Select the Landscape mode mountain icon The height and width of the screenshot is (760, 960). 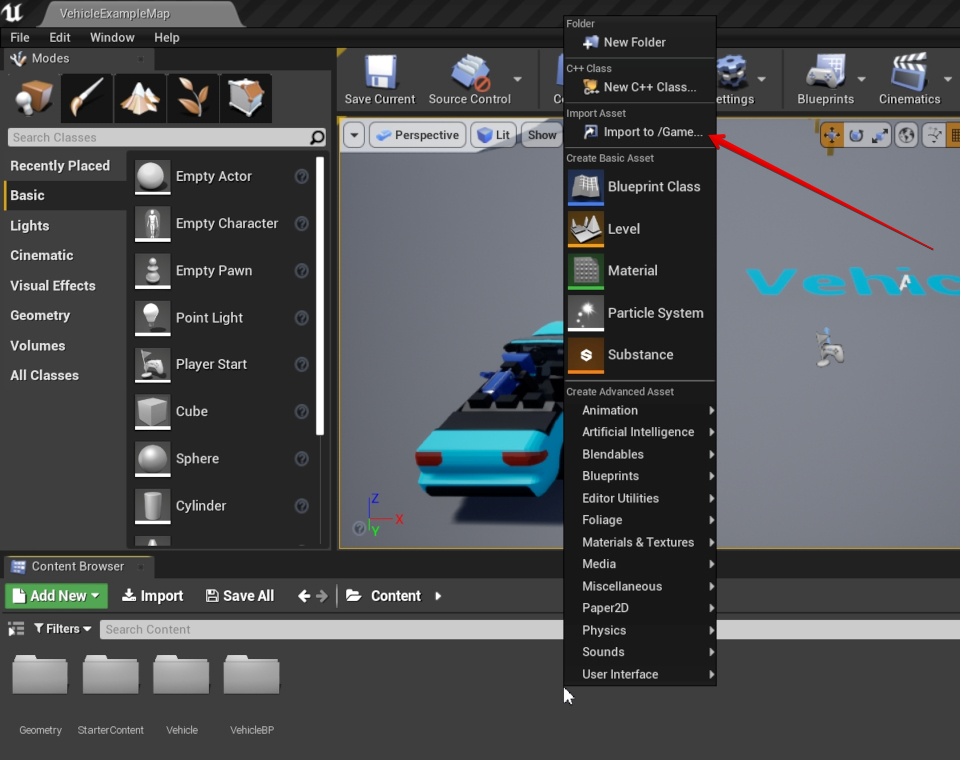click(x=140, y=98)
